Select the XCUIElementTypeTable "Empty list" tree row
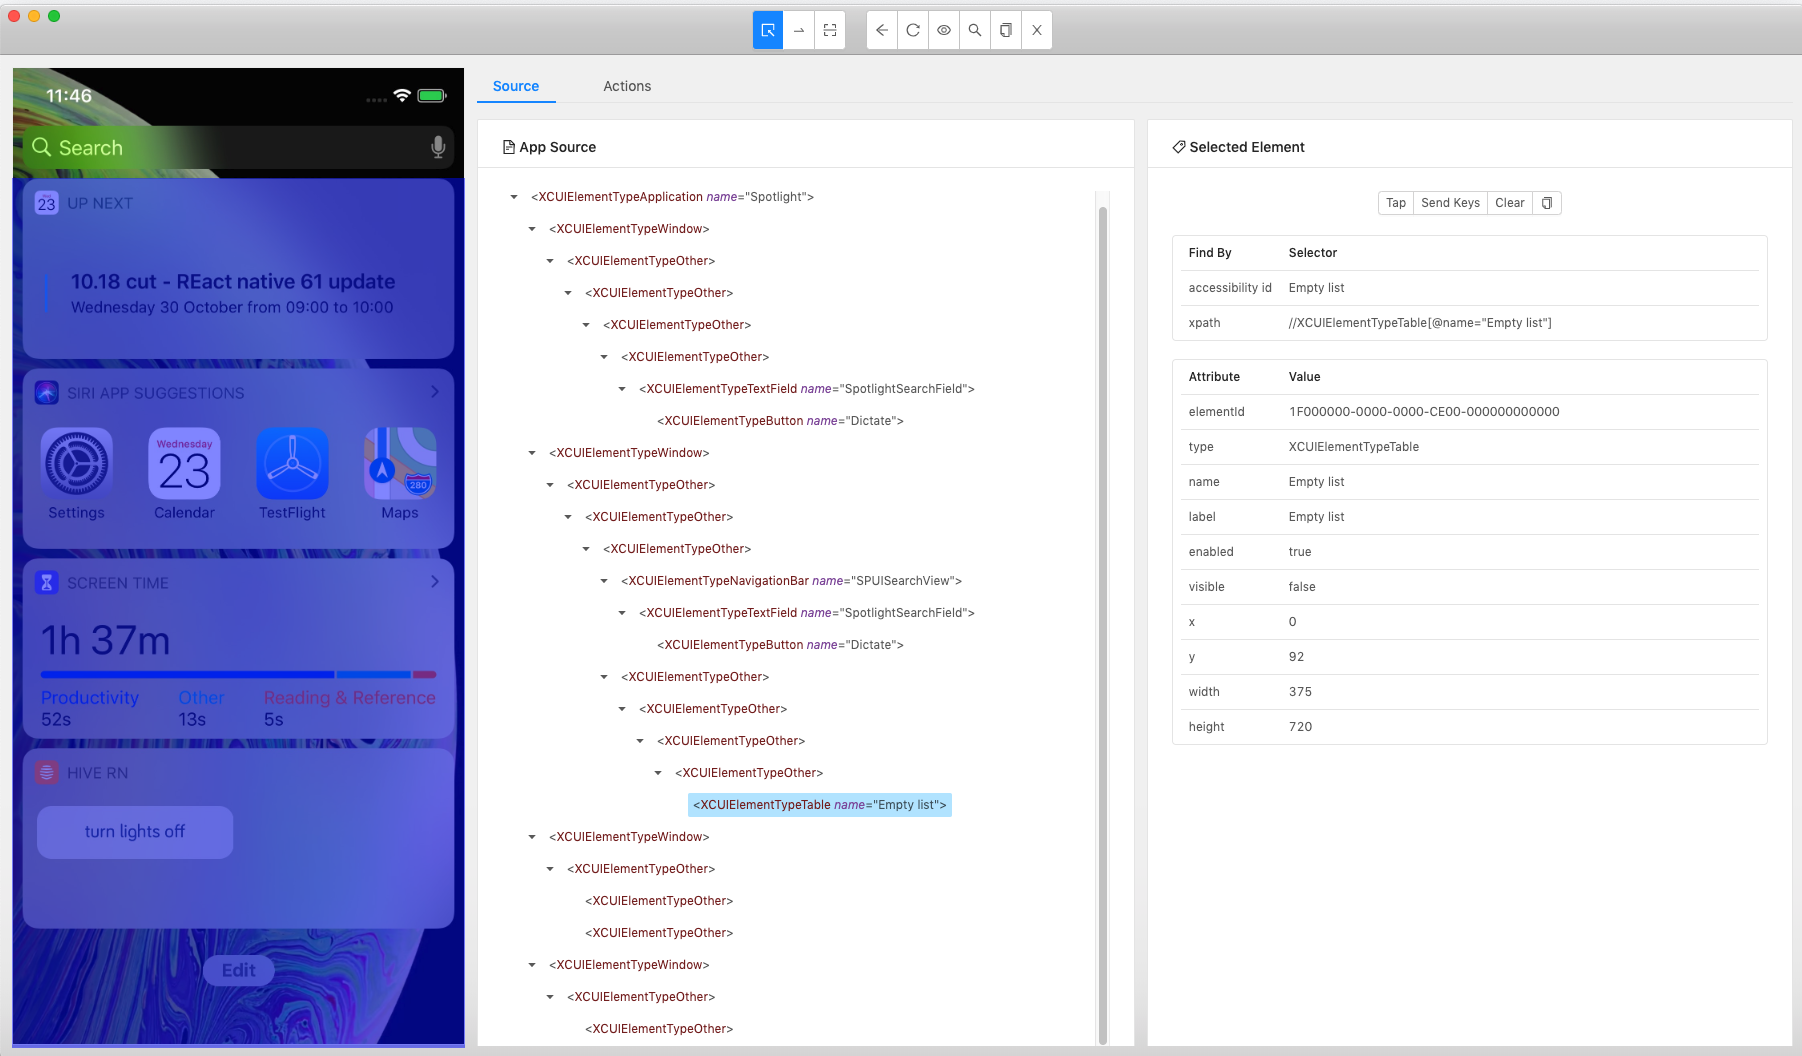 pos(820,805)
